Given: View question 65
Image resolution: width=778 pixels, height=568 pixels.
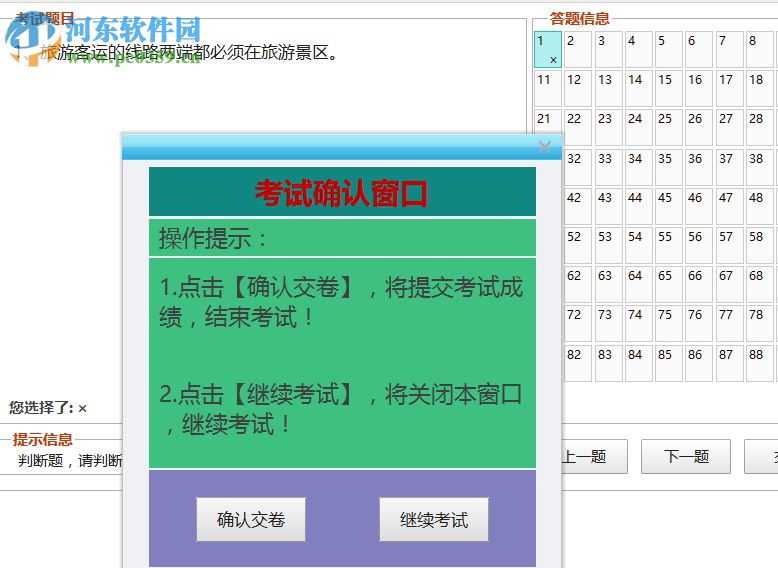Looking at the screenshot, I should pyautogui.click(x=669, y=285).
